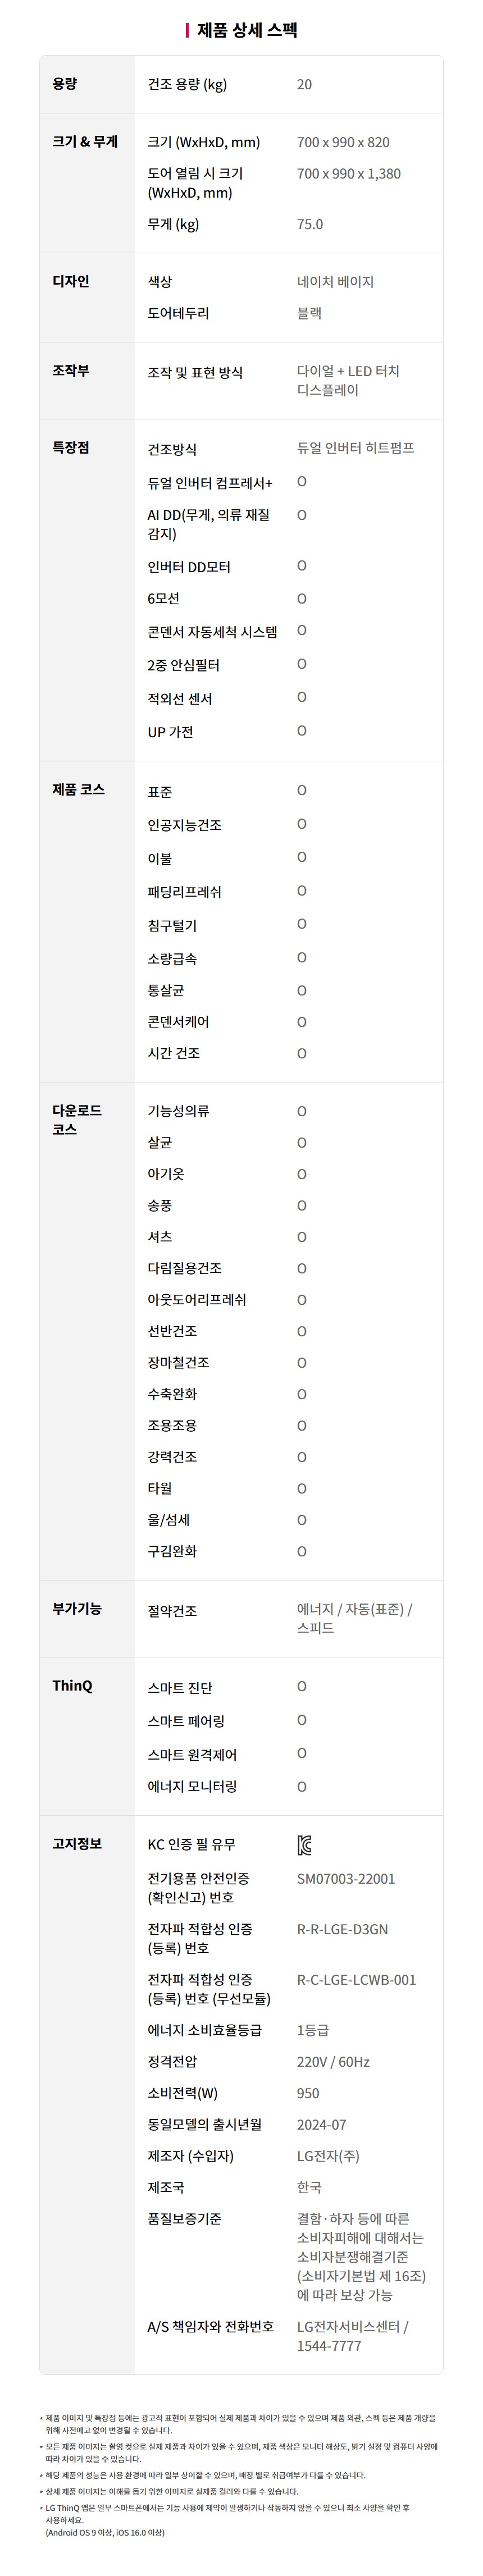
Task: Click the safety certification number SM07003-22001
Action: 346,1879
